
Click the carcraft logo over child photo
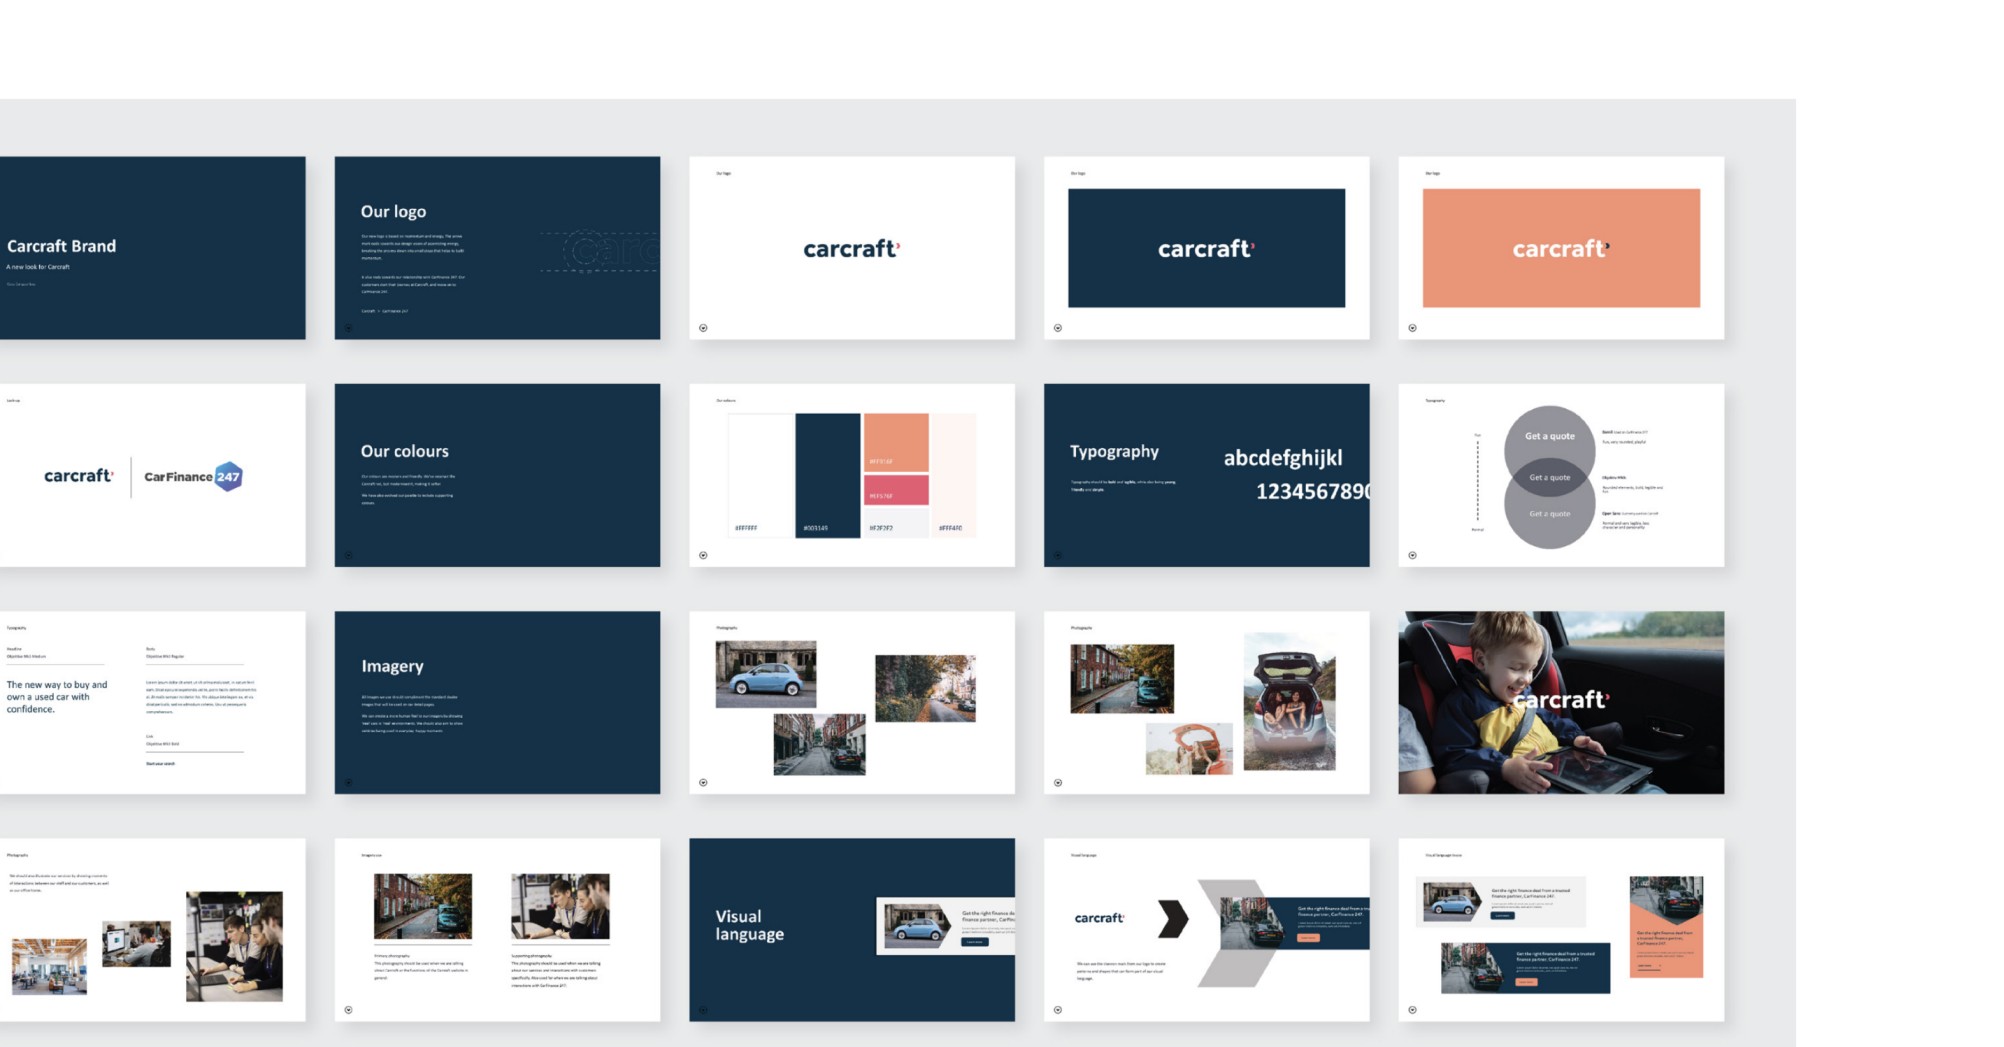tap(1560, 700)
